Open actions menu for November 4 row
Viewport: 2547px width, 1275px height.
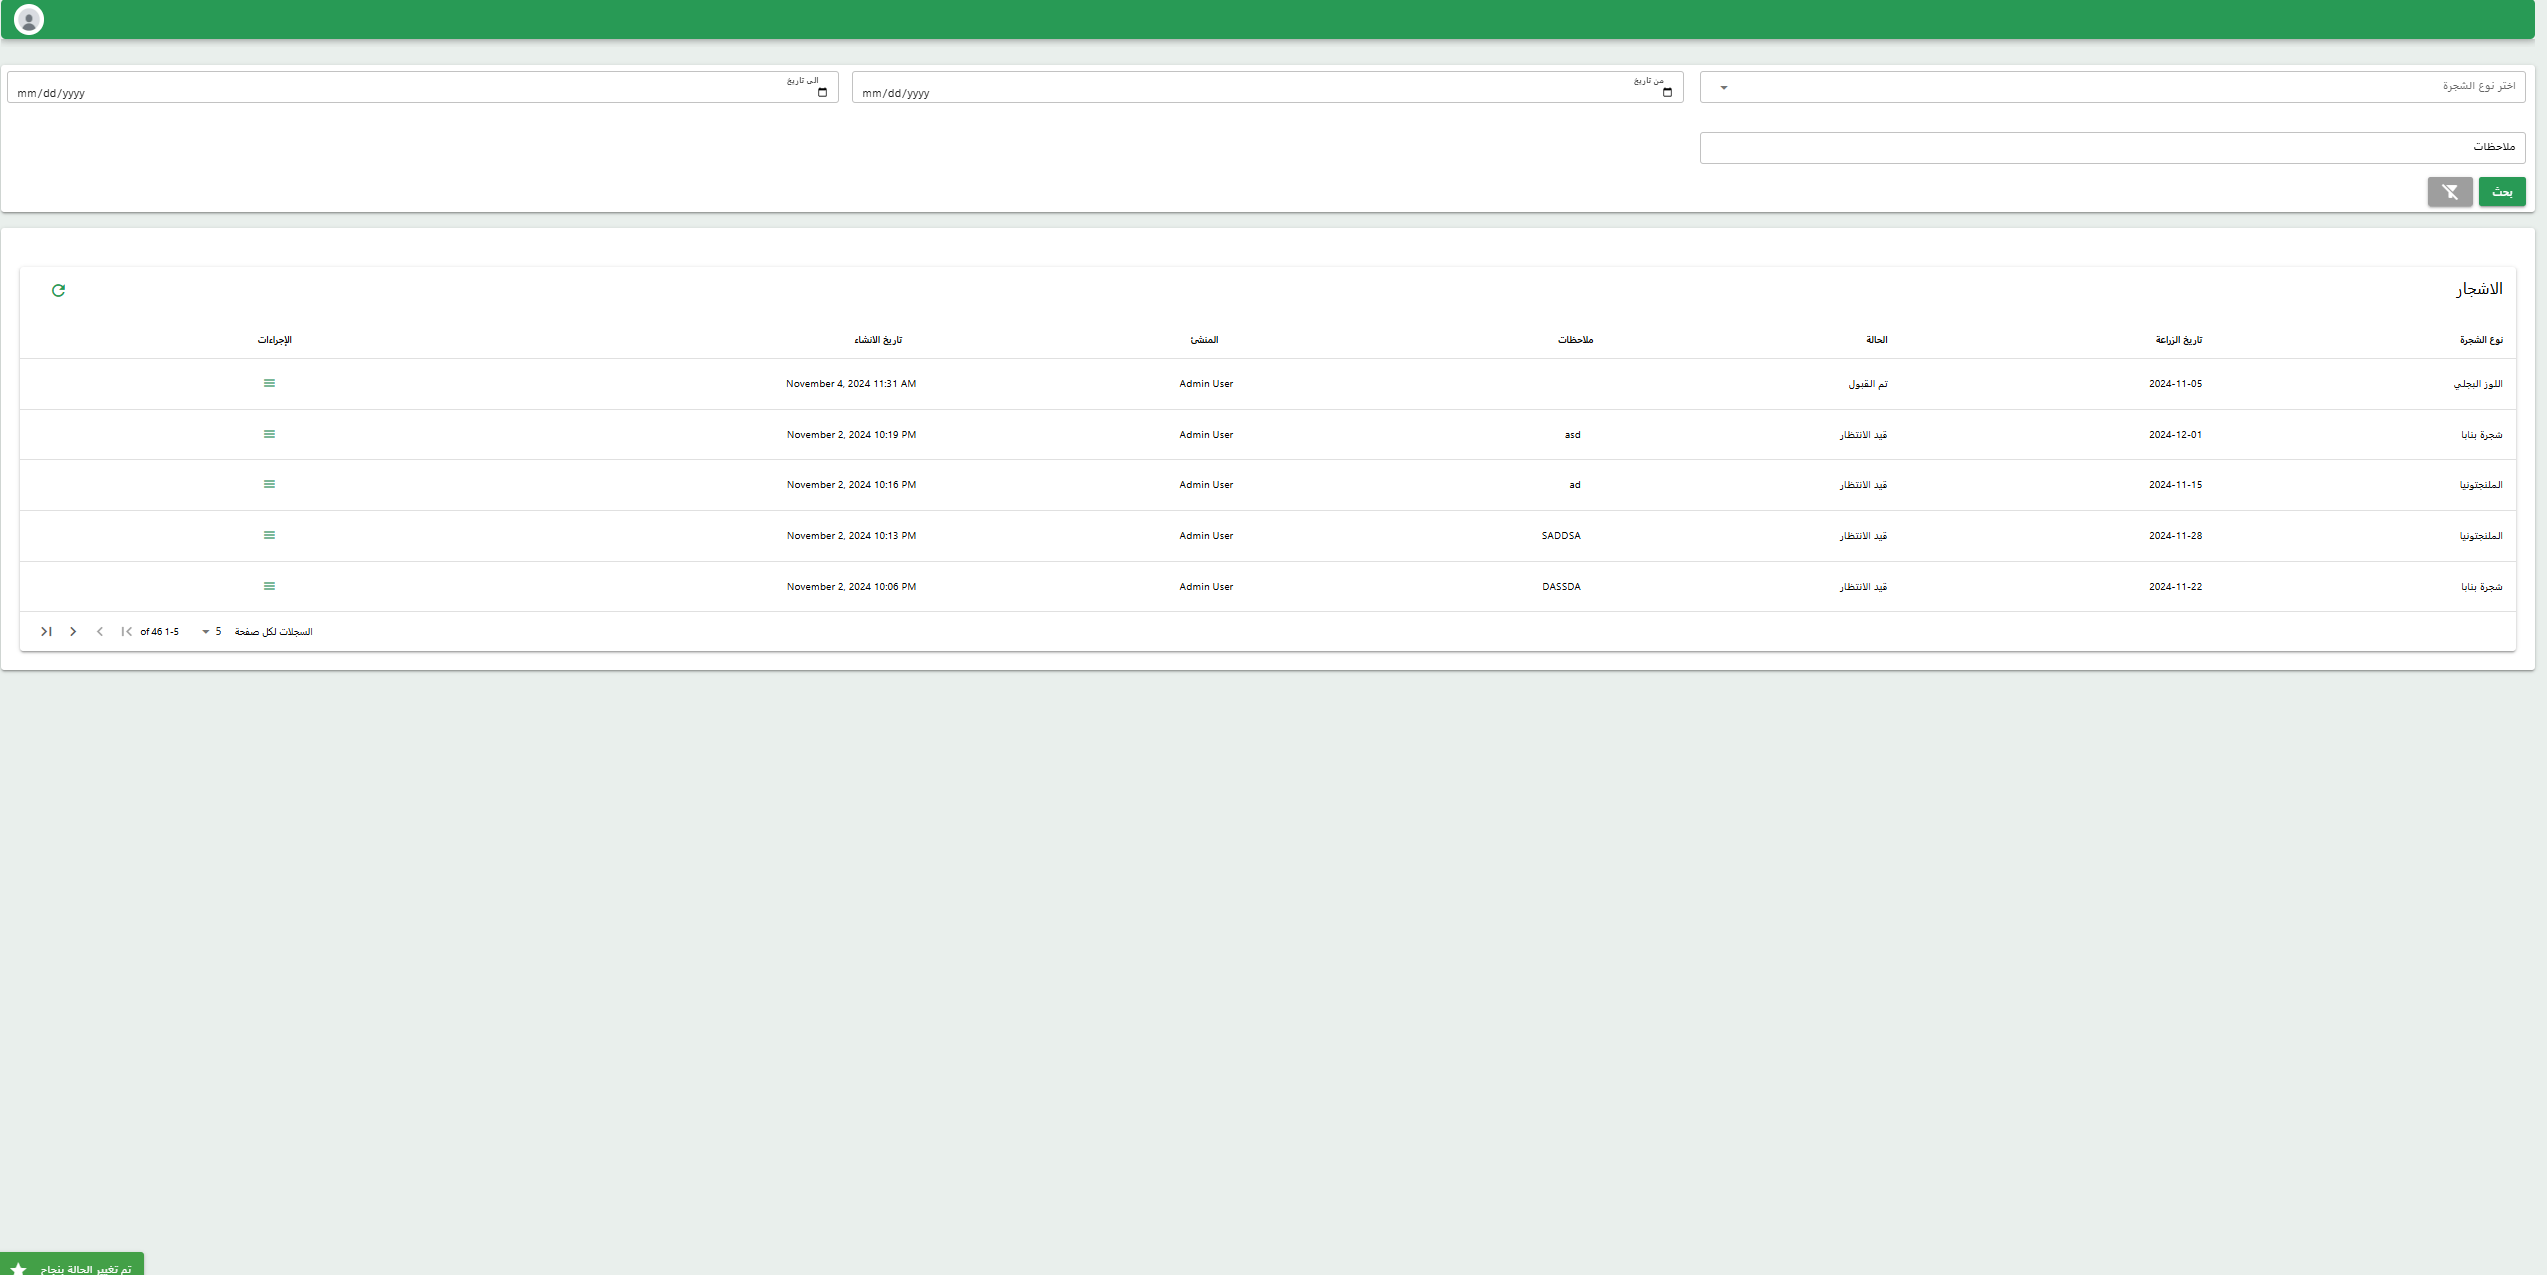(269, 383)
